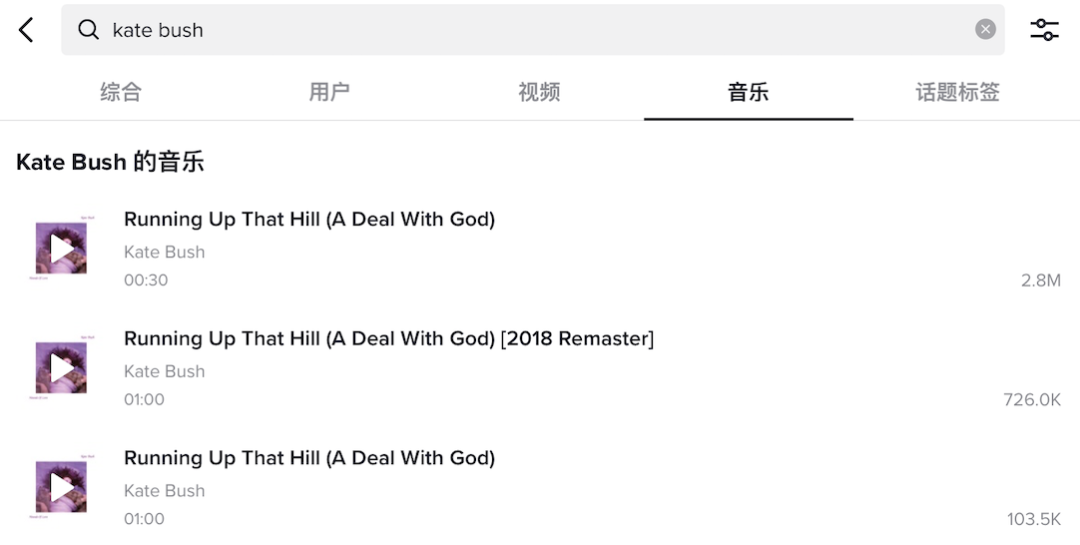Viewport: 1080px width, 545px height.
Task: Click the 2.8M usage count
Action: click(x=1040, y=280)
